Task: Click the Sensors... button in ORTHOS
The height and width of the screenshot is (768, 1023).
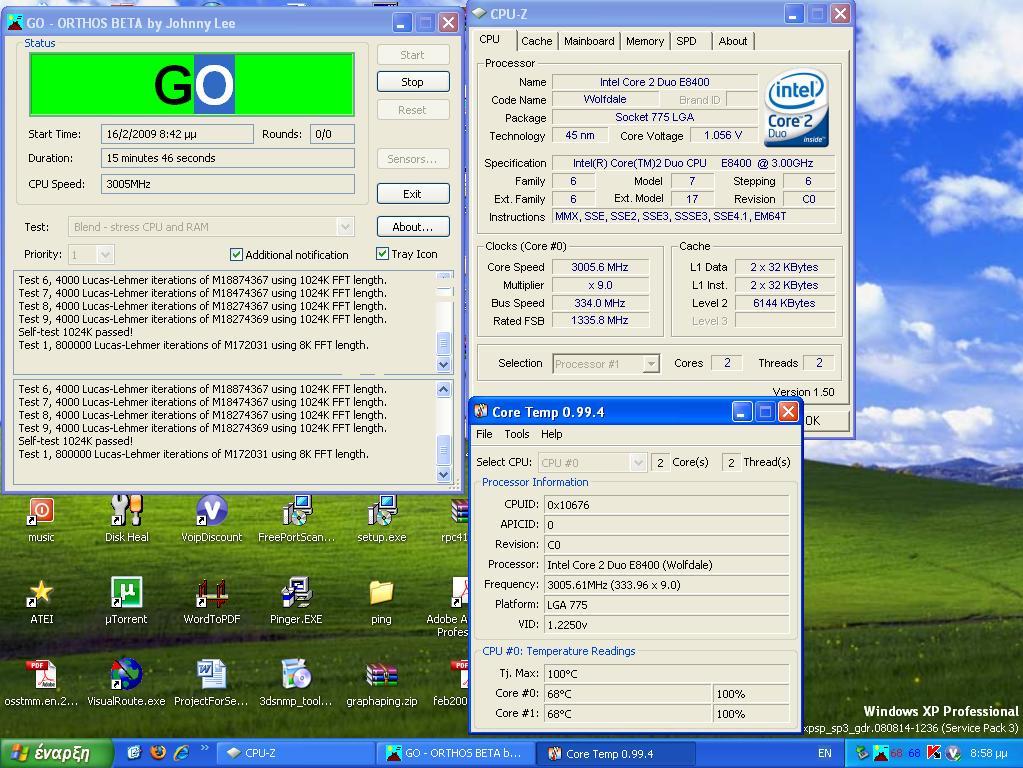Action: [412, 159]
